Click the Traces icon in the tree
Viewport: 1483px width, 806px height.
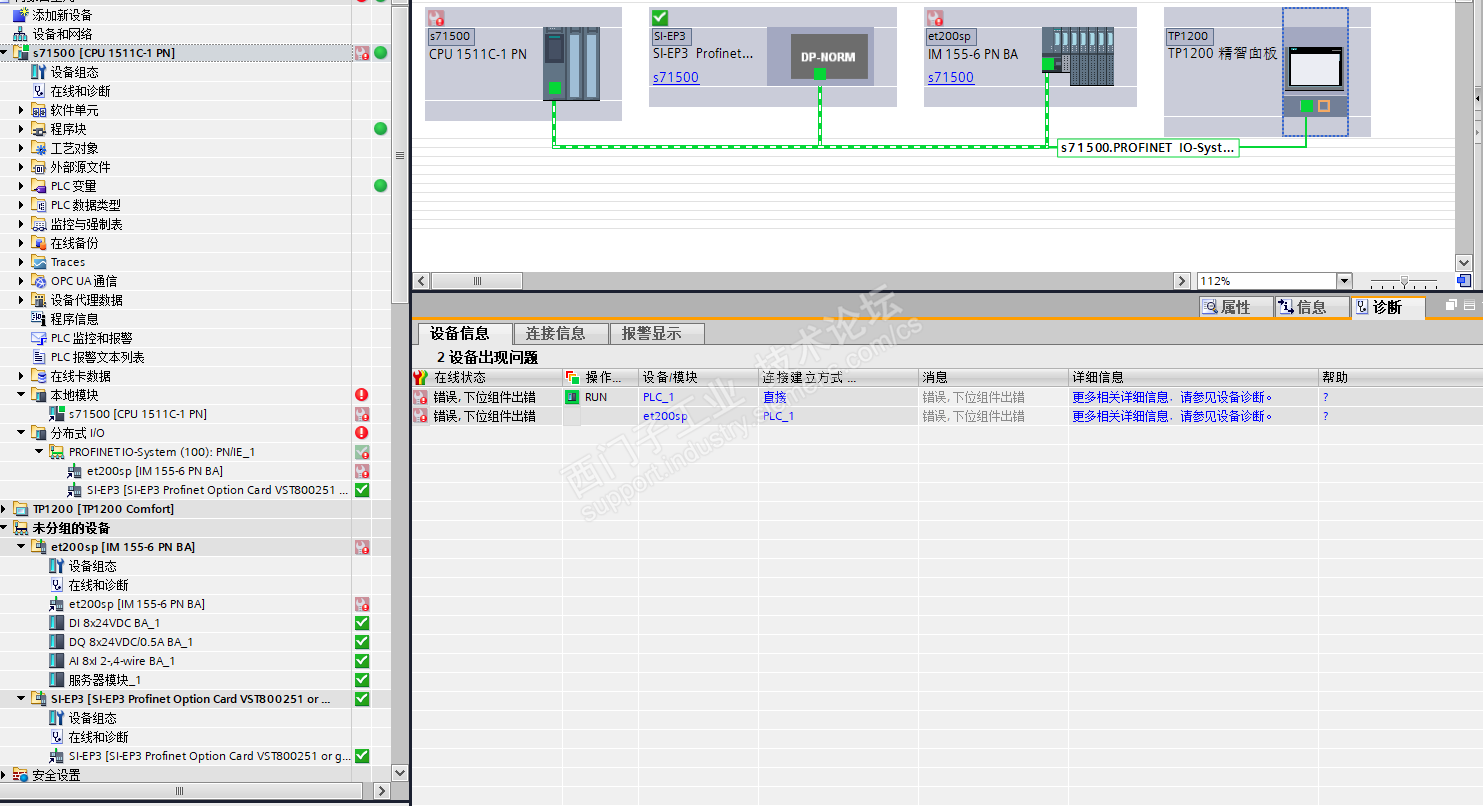point(40,262)
